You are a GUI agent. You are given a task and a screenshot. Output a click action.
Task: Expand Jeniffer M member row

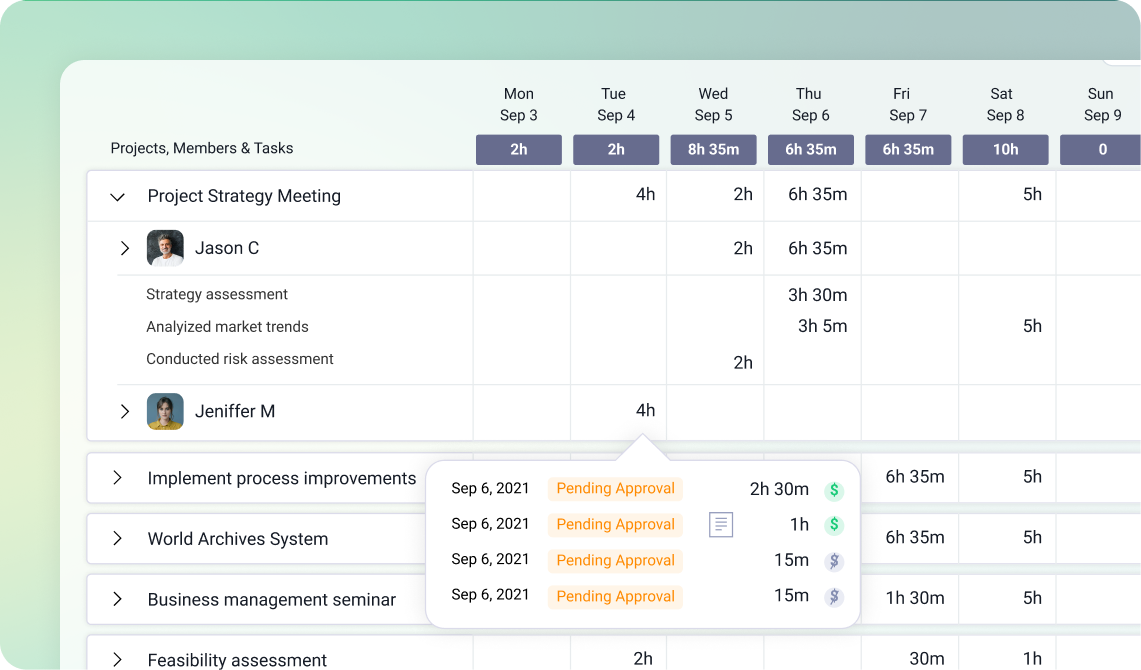click(x=124, y=411)
